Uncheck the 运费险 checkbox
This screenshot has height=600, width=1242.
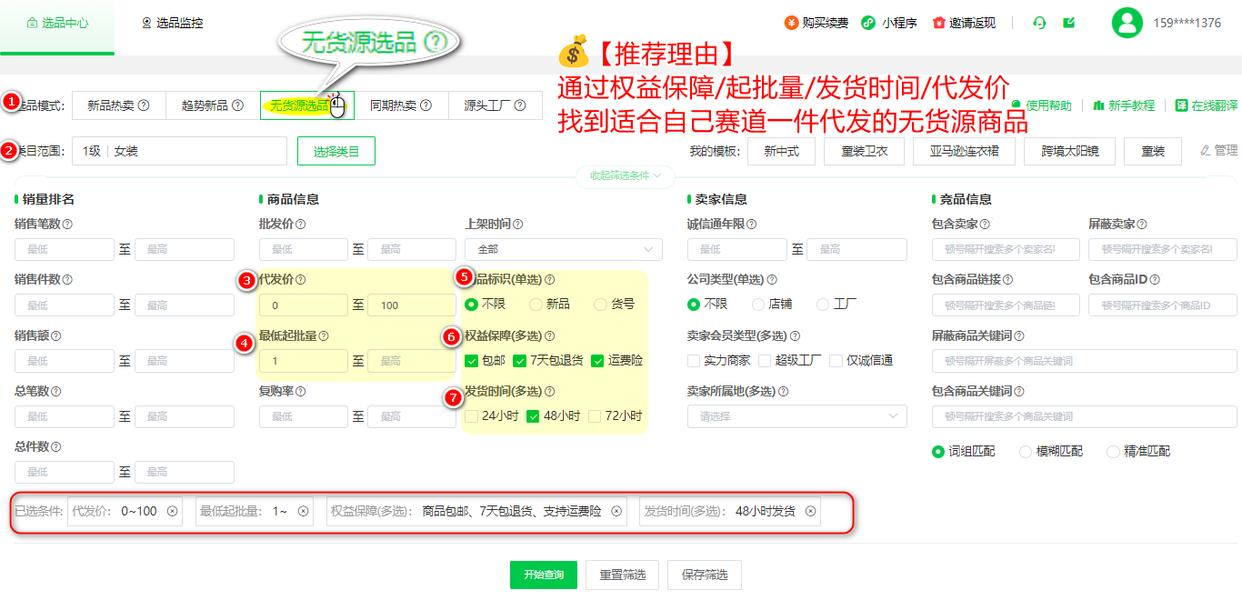[x=597, y=361]
